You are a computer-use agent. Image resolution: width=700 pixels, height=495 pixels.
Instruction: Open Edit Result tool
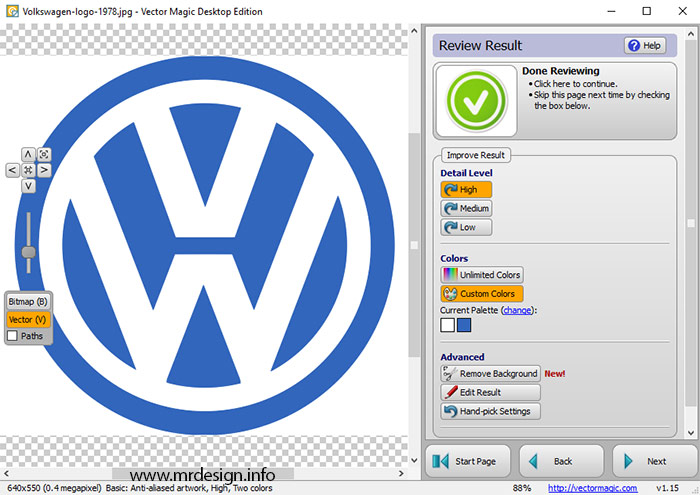(x=490, y=392)
